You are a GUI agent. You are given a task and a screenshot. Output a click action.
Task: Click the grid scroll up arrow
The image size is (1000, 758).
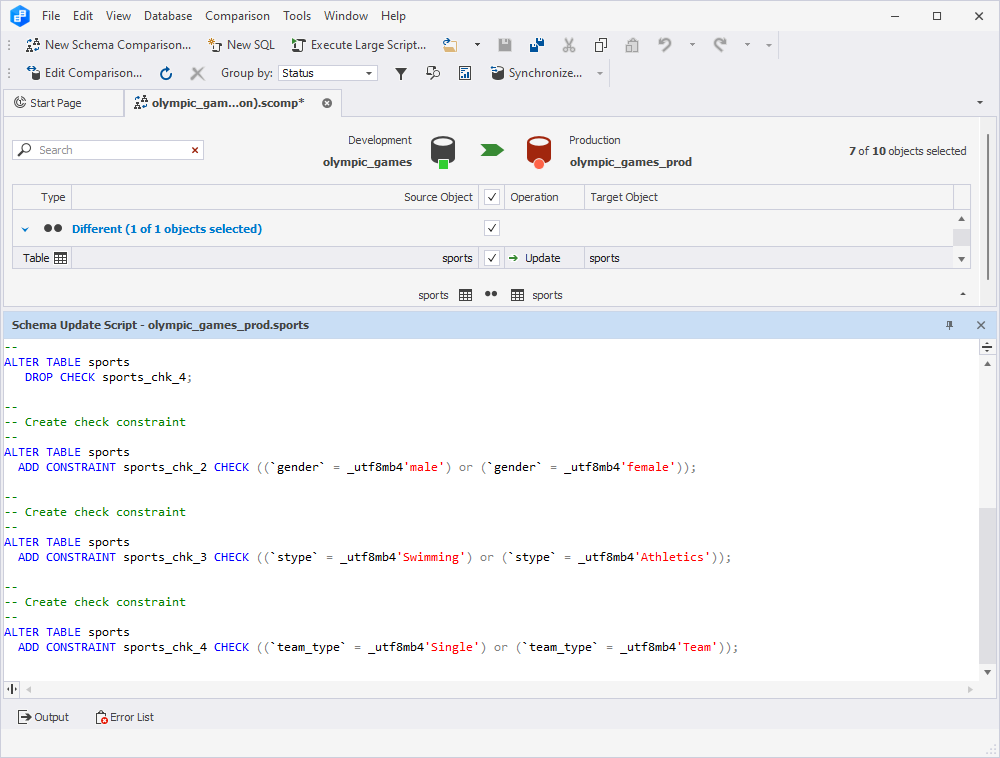coord(962,219)
